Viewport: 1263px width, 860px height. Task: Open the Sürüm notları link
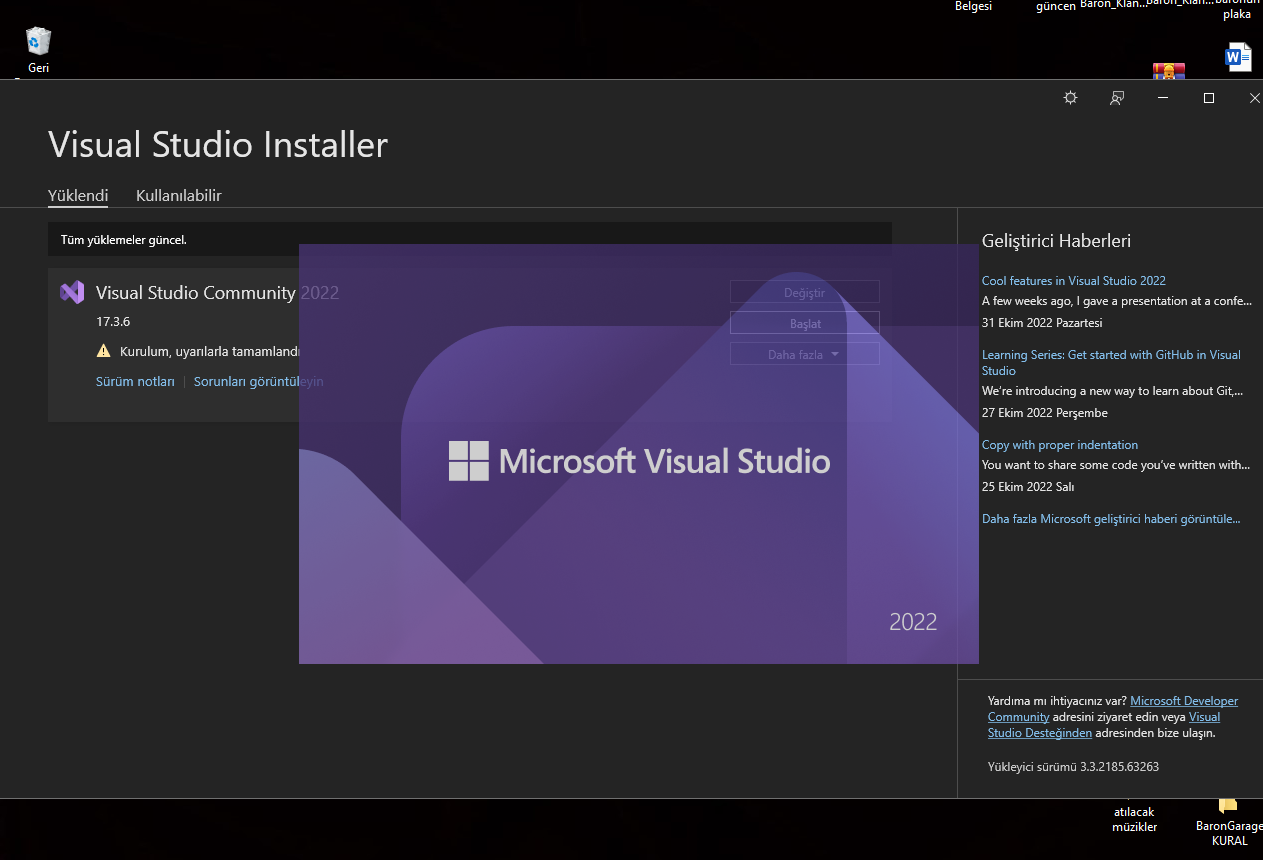click(x=135, y=381)
